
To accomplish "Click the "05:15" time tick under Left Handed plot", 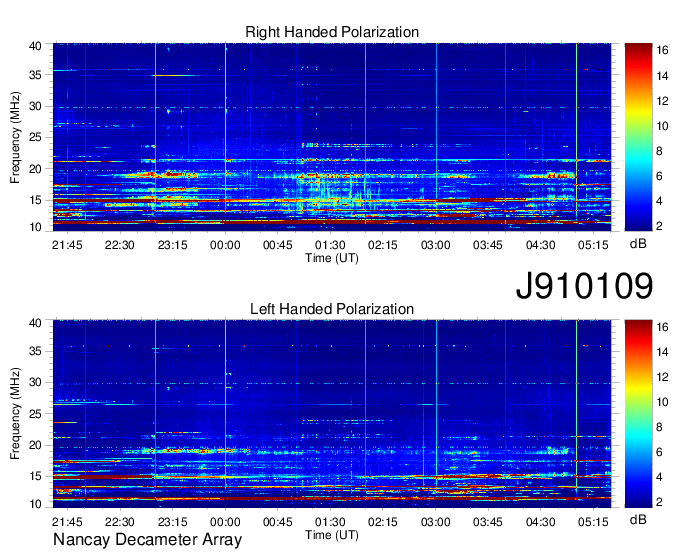I will coord(593,522).
